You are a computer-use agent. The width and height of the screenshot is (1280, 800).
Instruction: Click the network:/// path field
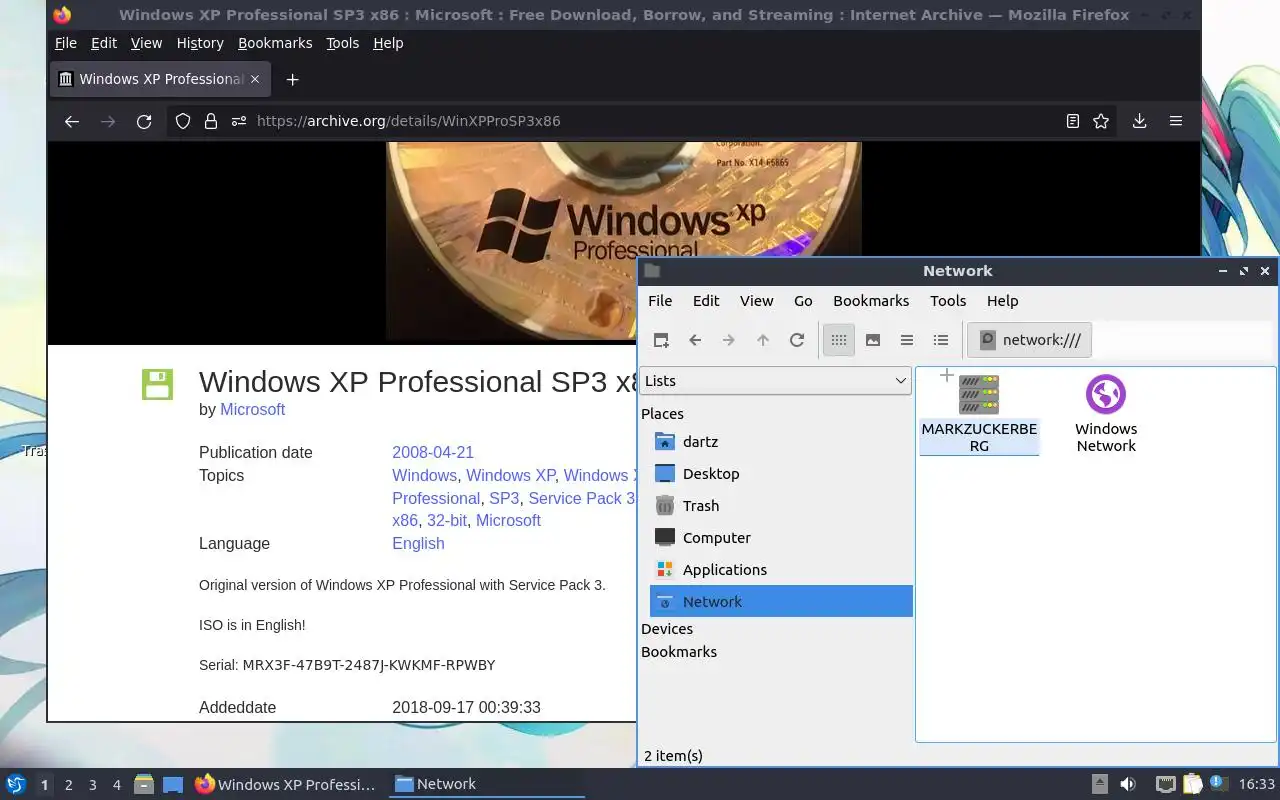[x=1030, y=340]
